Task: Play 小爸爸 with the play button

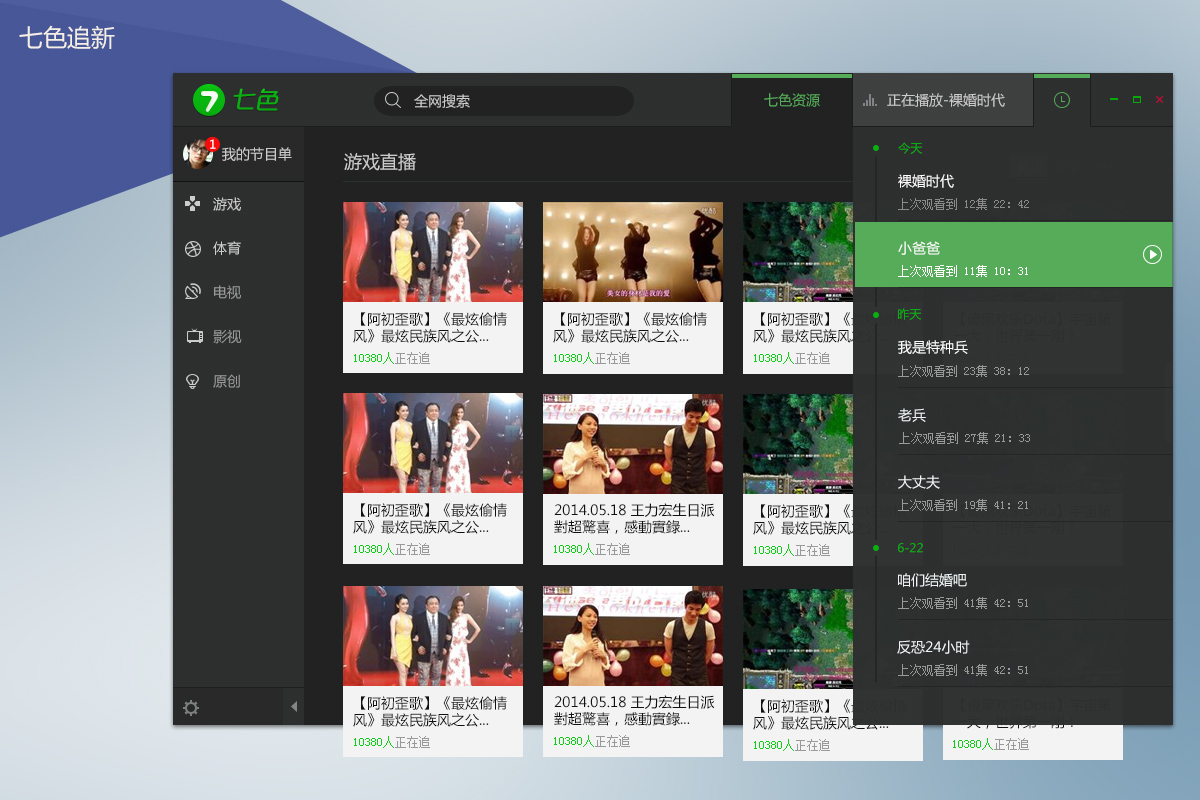Action: coord(1152,255)
